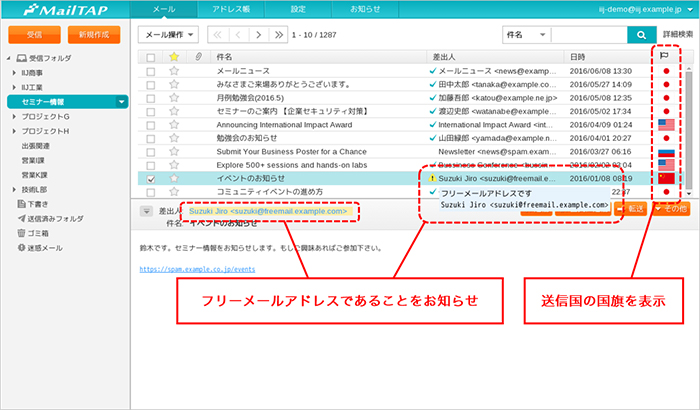Uncheck the イベントのお知らせ message checkbox
Image resolution: width=700 pixels, height=410 pixels.
click(x=151, y=178)
